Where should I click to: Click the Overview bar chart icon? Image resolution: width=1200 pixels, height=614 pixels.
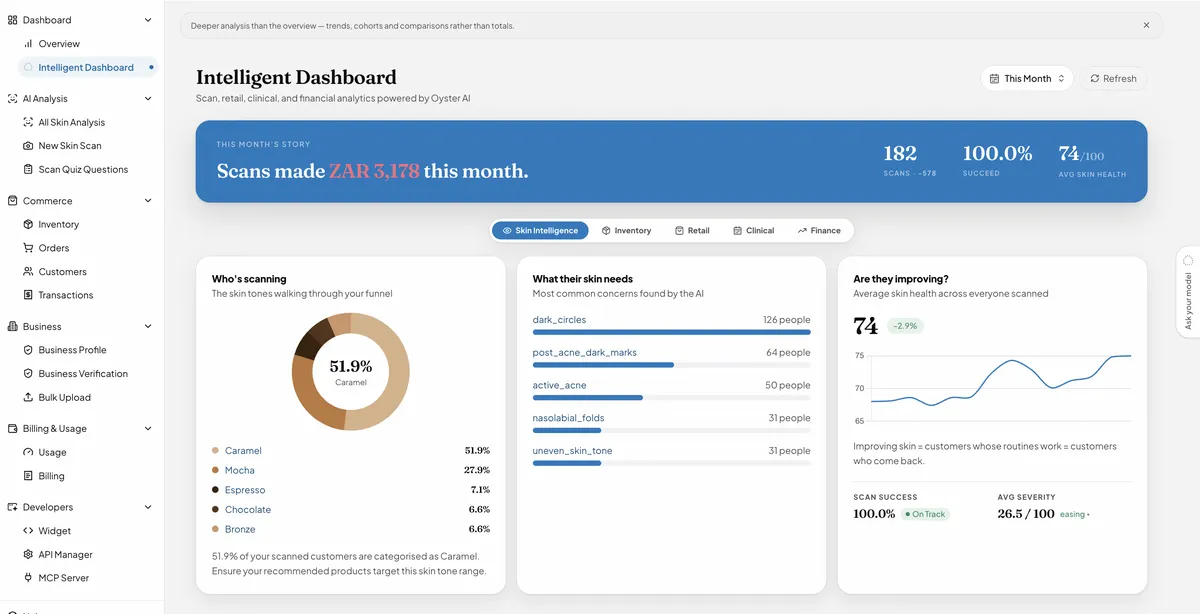tap(28, 44)
